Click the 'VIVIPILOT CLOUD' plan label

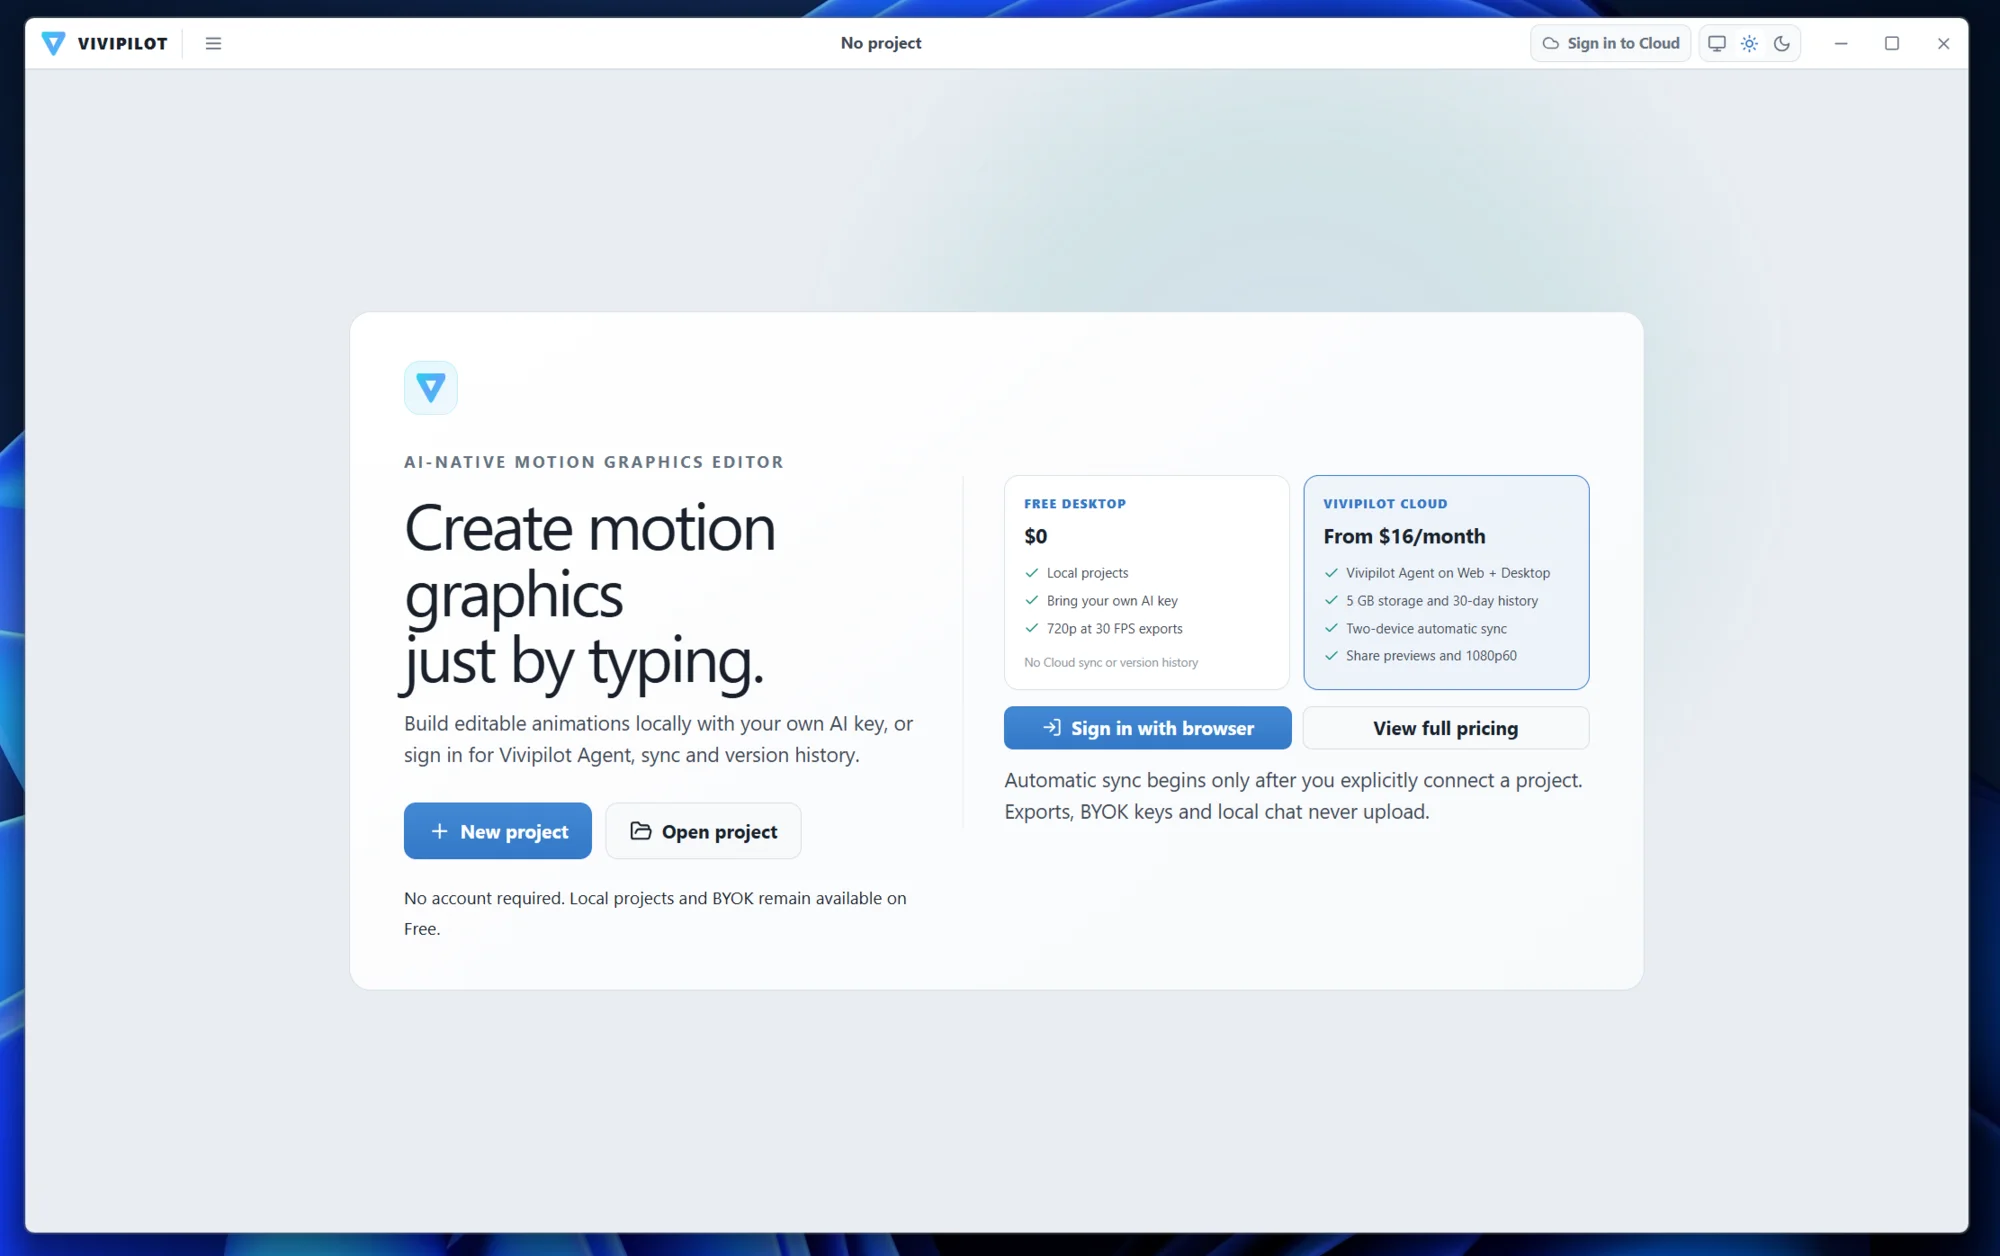1385,504
